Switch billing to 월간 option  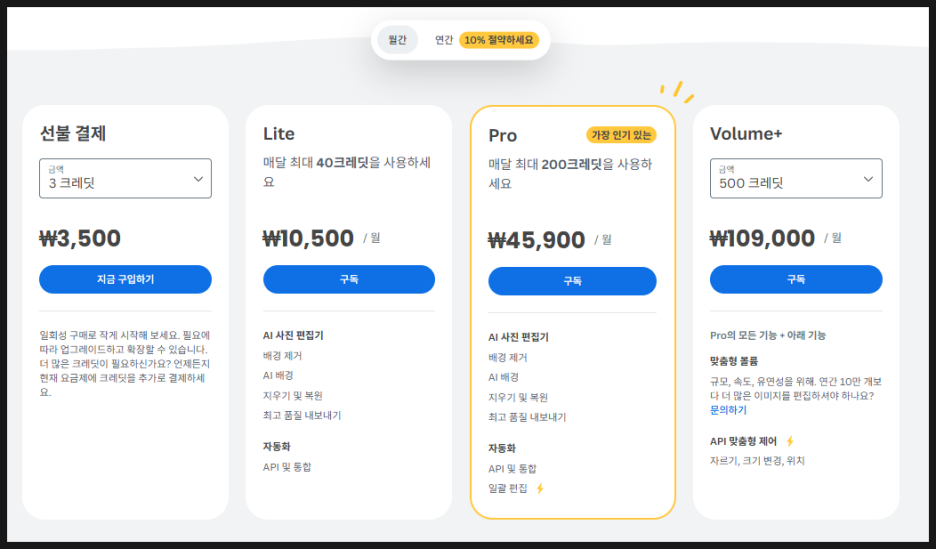397,40
